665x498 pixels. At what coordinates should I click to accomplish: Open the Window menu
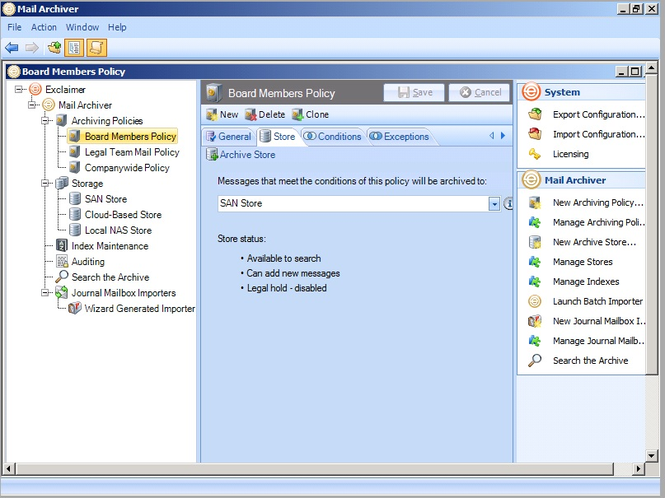[82, 27]
